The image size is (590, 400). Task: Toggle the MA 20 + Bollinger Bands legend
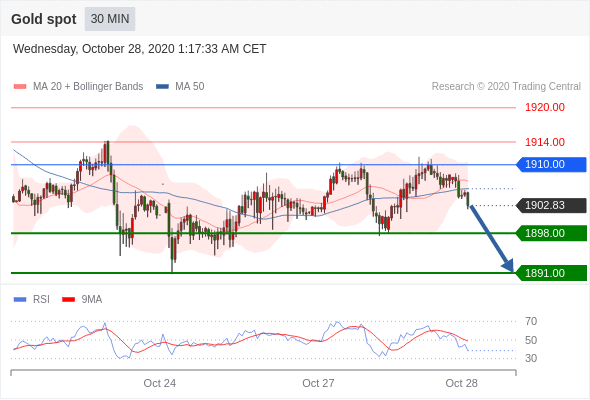(x=88, y=87)
